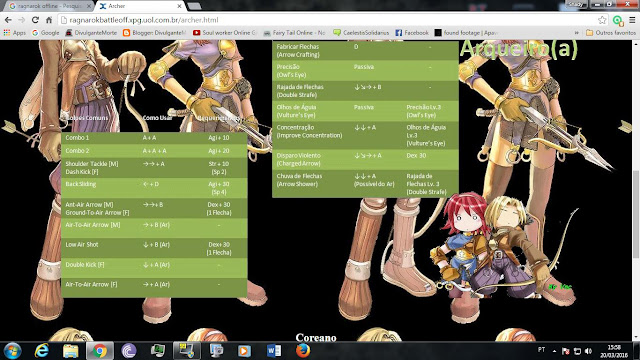Viewport: 640px width, 360px height.
Task: Click the Coreano heading text
Action: pos(316,338)
